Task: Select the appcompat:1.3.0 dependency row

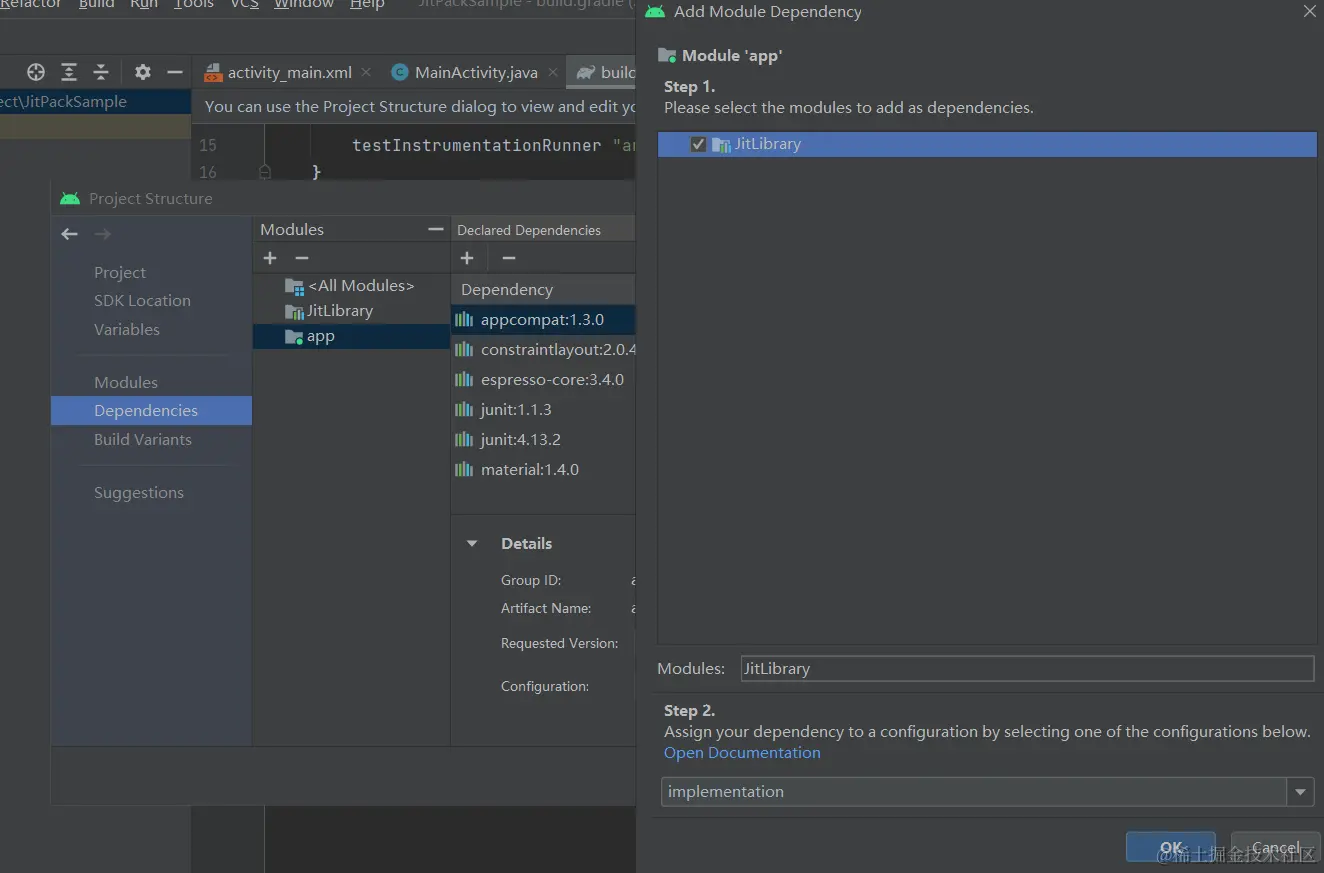Action: [543, 320]
